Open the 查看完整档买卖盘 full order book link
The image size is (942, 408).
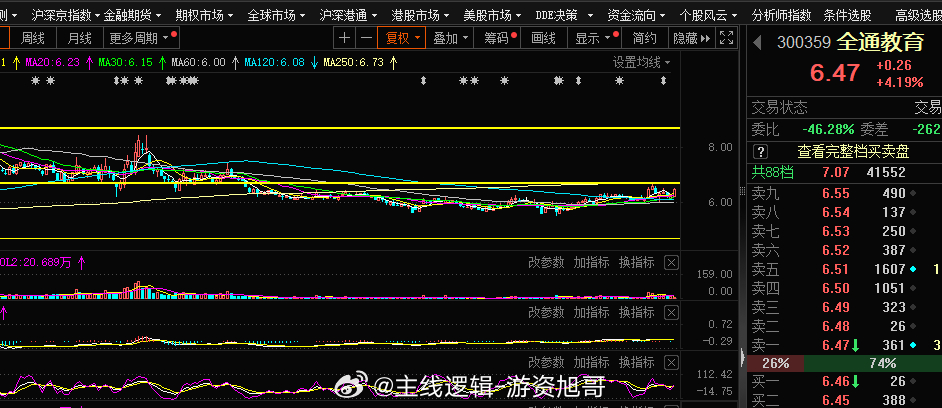coord(853,151)
